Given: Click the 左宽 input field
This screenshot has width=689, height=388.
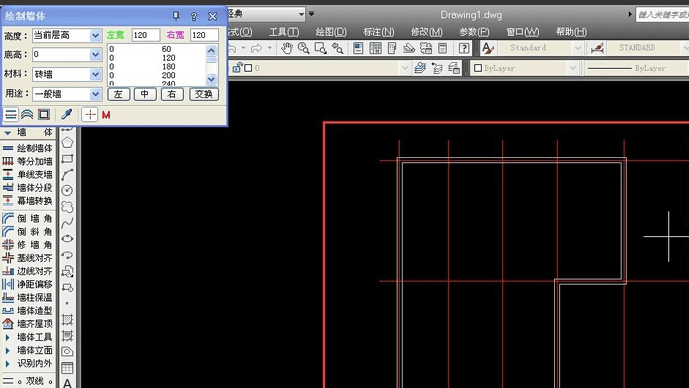Looking at the screenshot, I should (146, 35).
